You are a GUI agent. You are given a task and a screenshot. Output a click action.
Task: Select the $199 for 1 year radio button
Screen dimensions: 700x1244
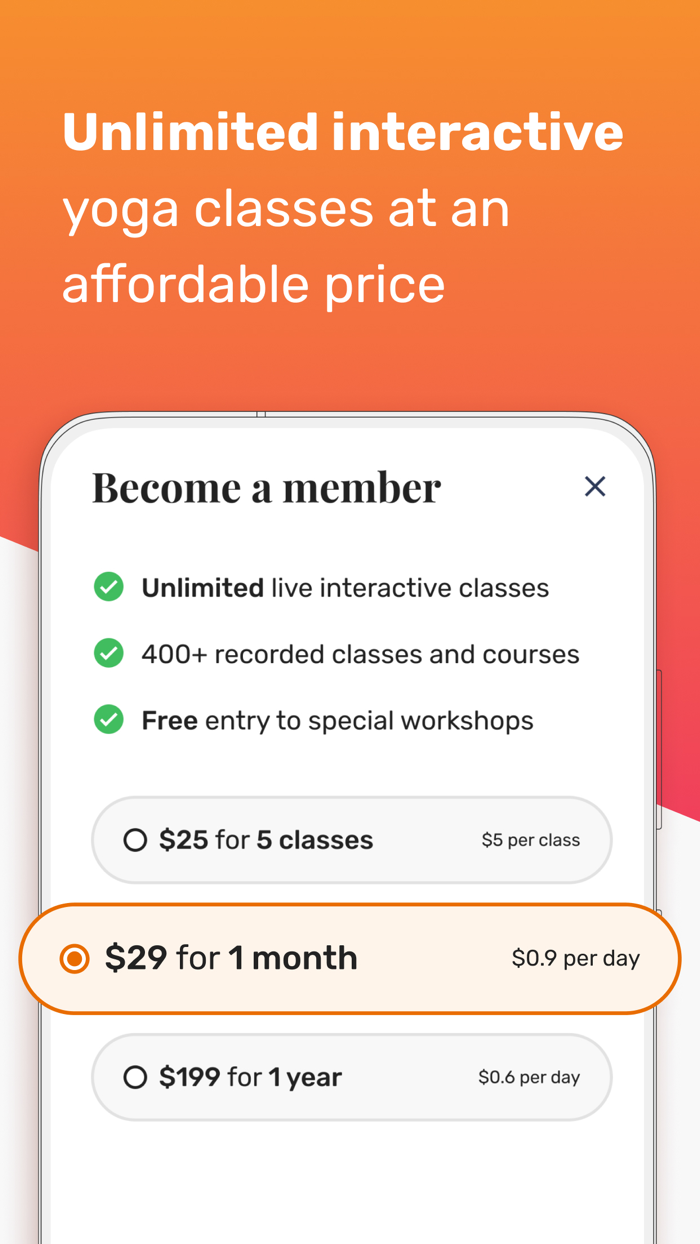click(x=135, y=1077)
